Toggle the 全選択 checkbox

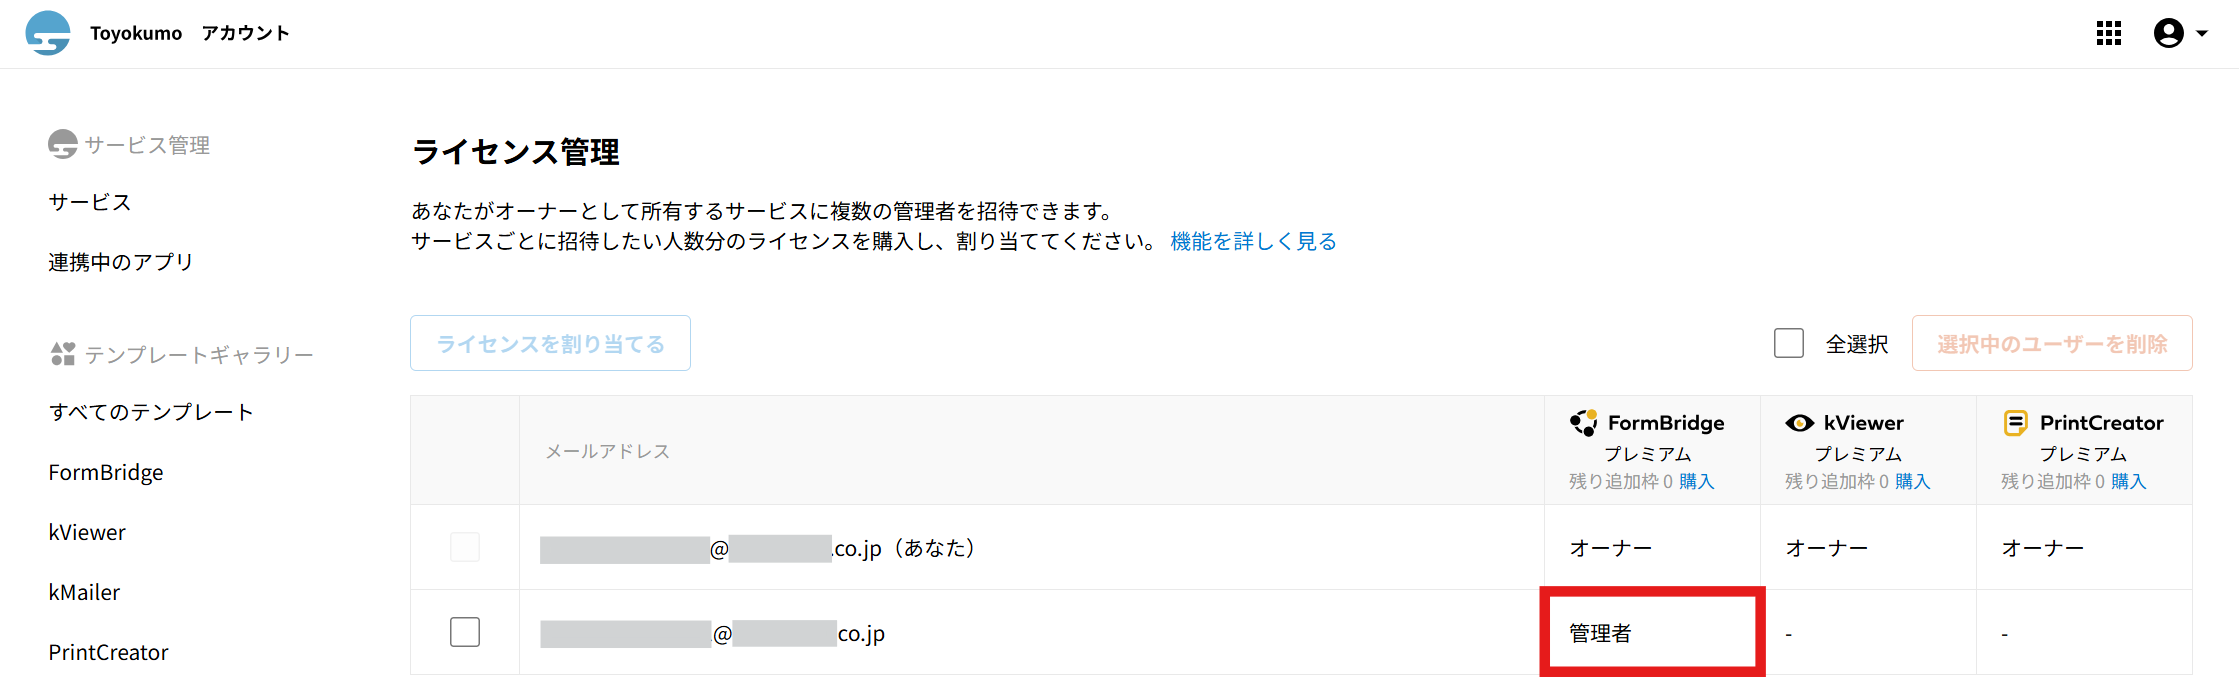coord(1789,344)
